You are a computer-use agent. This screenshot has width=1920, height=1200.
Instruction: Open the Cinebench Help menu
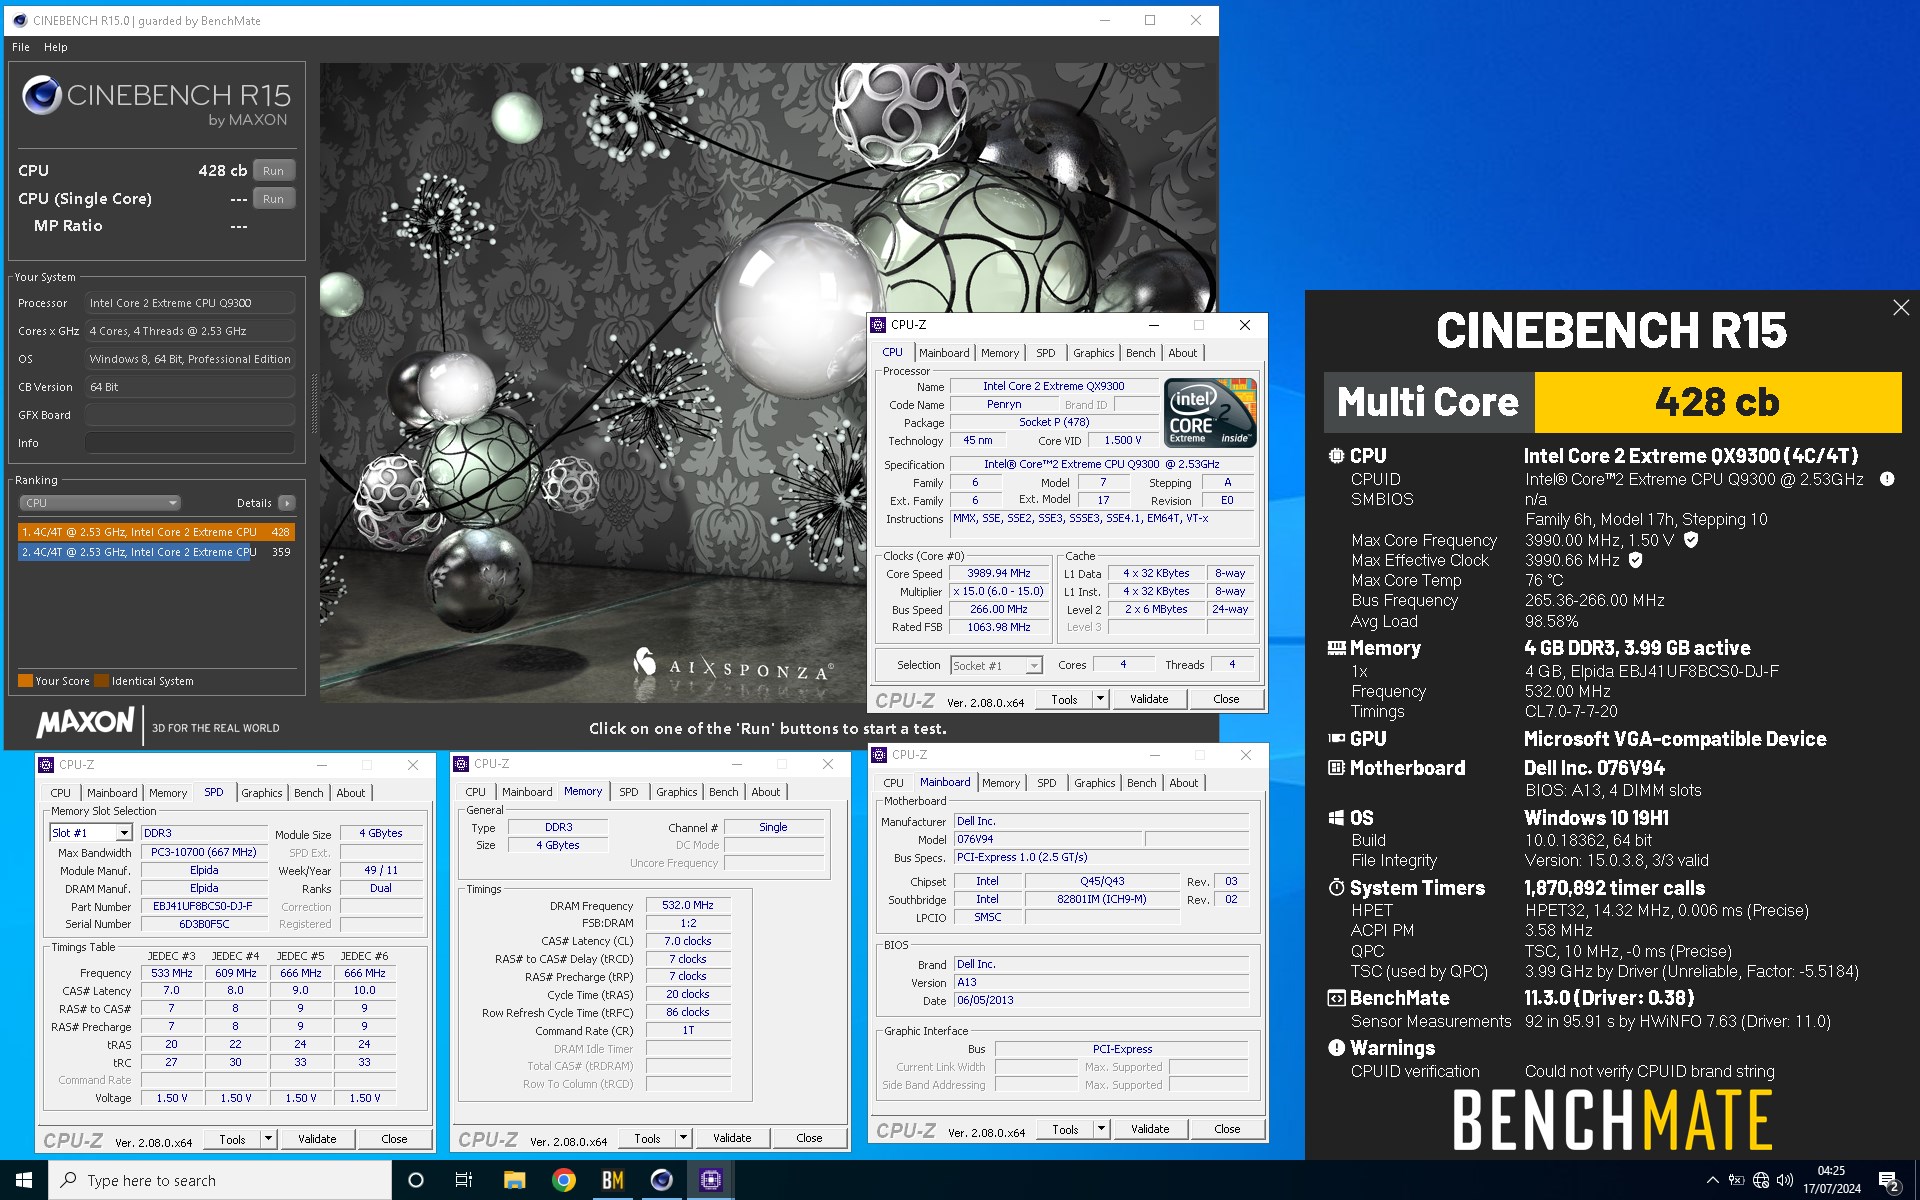coord(56,47)
